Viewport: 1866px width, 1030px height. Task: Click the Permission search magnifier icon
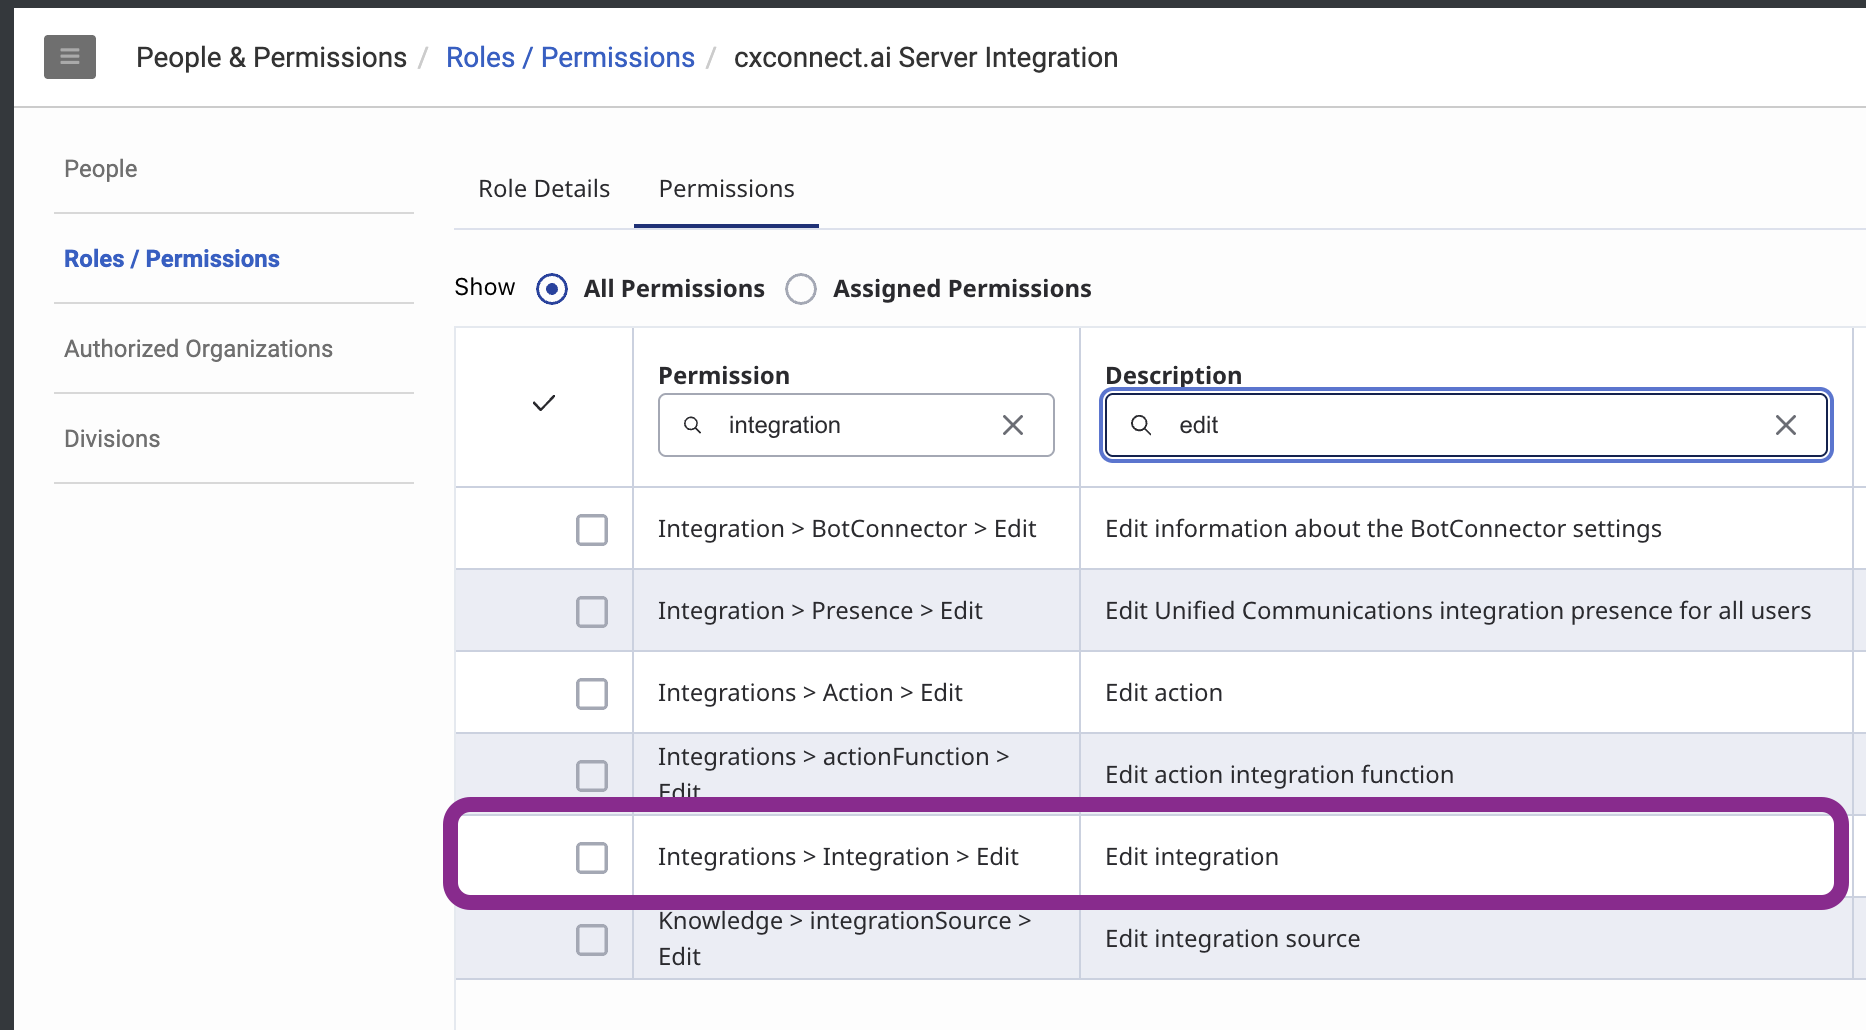[692, 425]
